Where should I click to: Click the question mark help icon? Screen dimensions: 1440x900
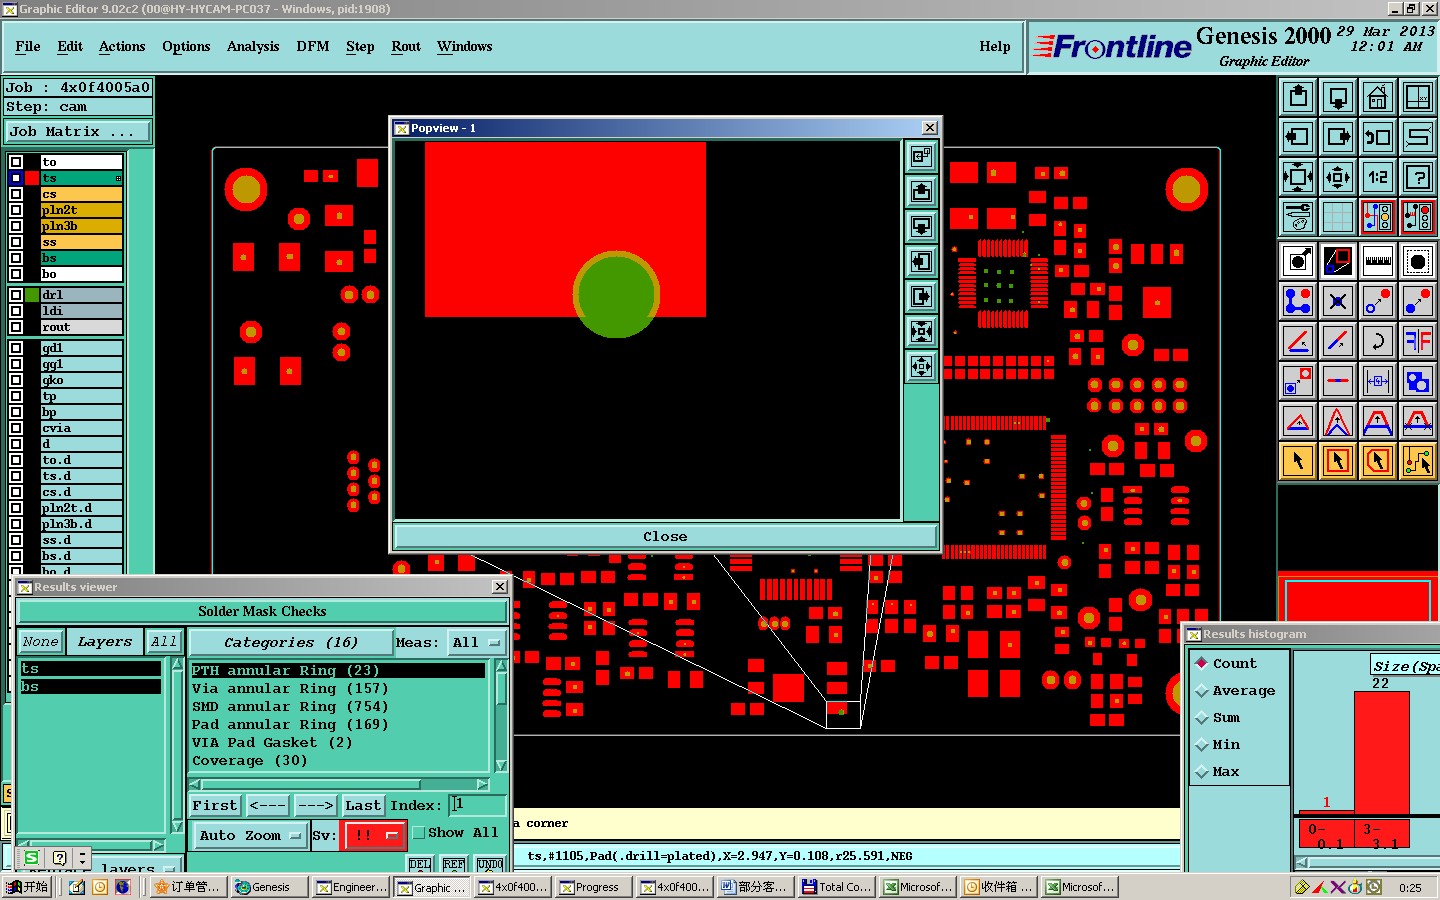coord(1418,177)
